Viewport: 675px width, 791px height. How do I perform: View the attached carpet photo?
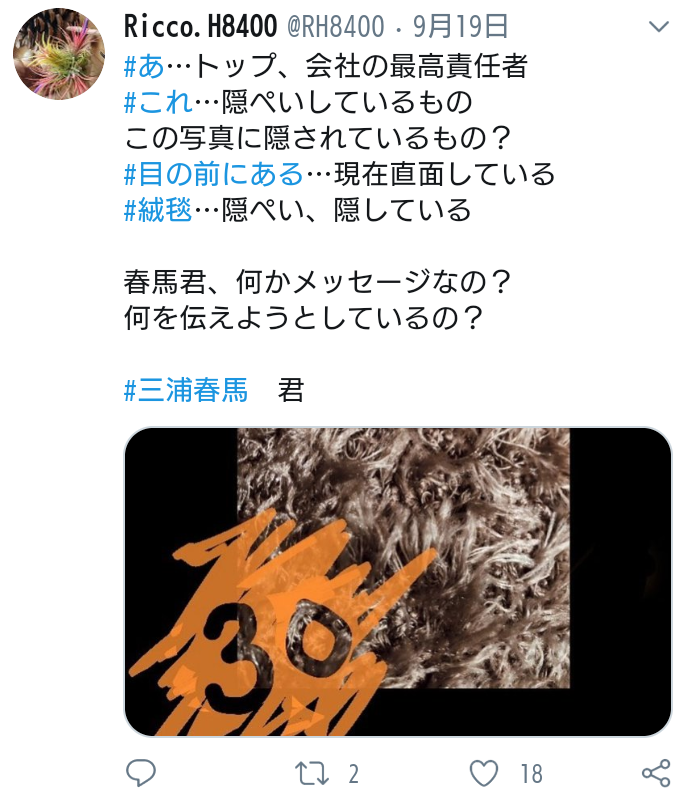398,582
